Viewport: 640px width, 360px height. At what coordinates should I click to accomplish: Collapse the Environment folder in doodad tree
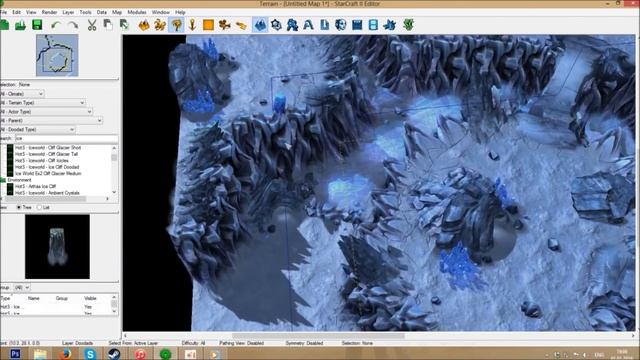pos(3,180)
